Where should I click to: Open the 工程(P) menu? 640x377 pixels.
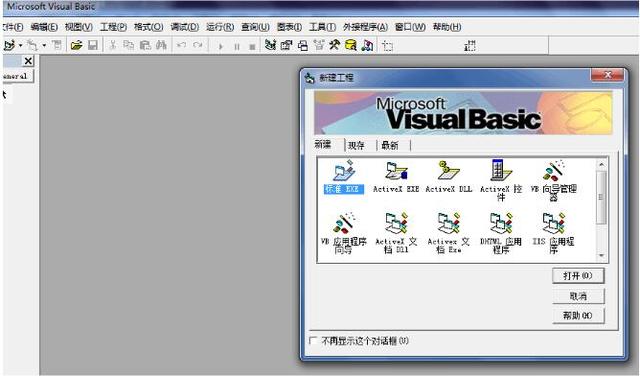coord(113,27)
